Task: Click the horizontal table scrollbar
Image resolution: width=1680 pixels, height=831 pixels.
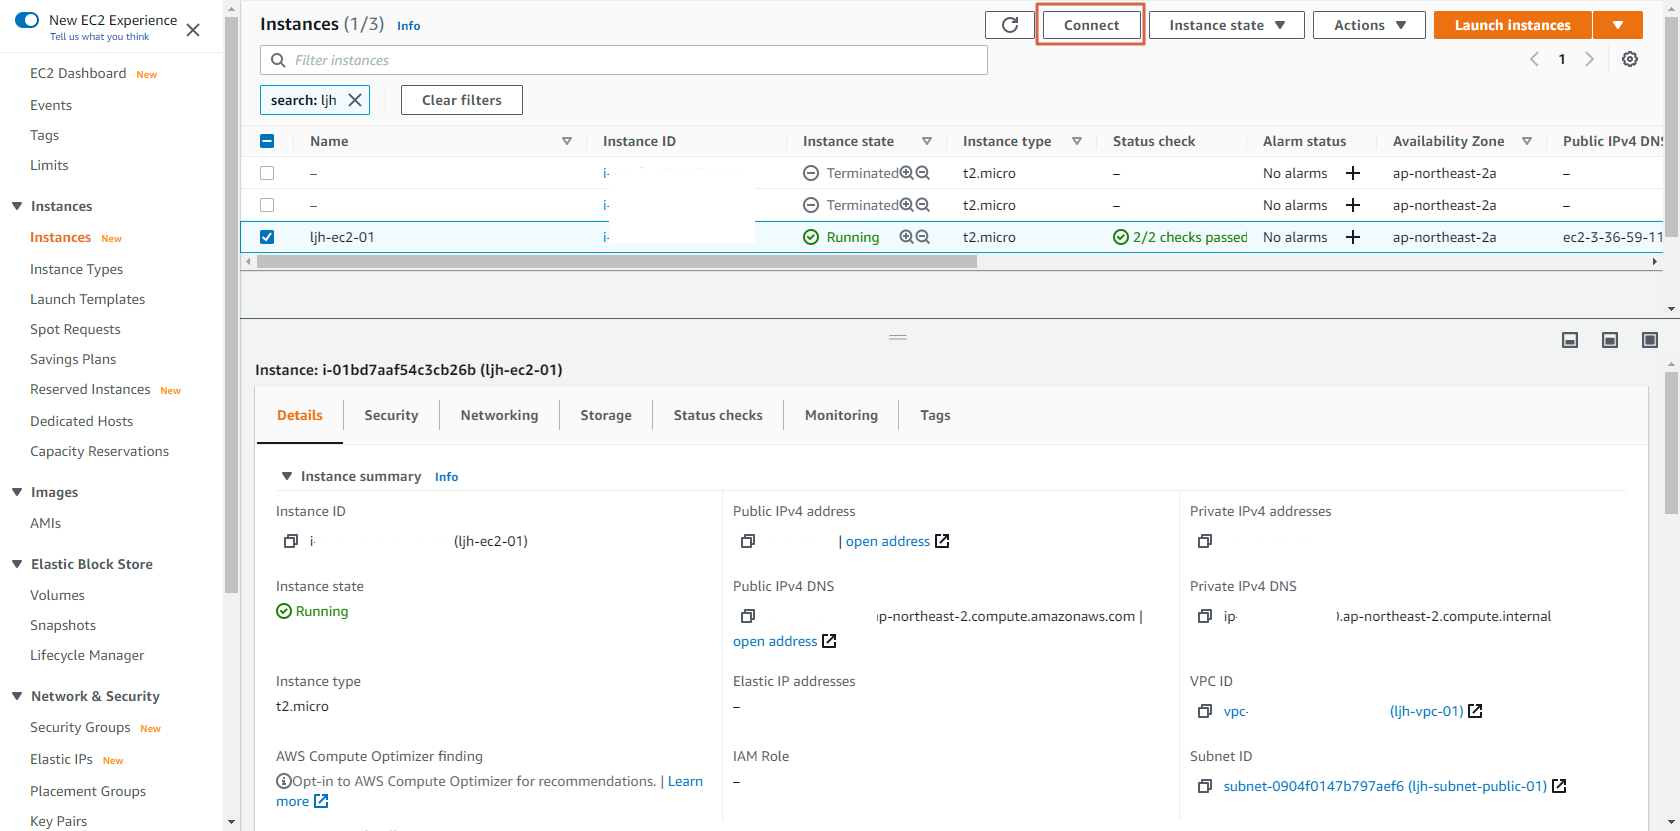Action: click(x=616, y=261)
